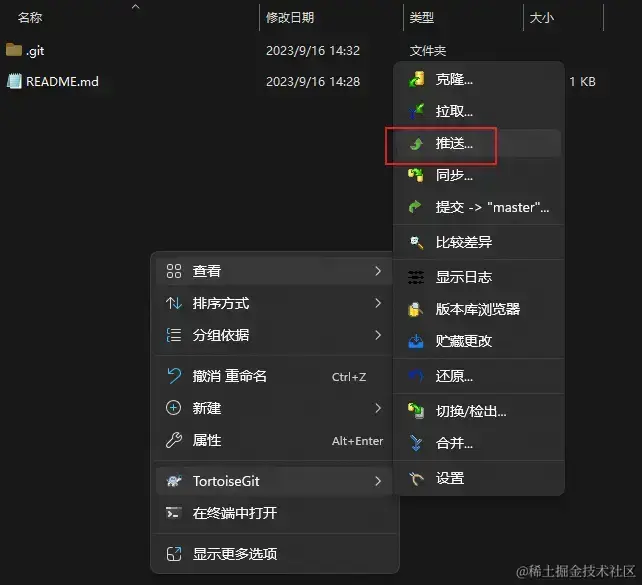Click the green Push (推送) arrow icon
642x585 pixels.
416,144
